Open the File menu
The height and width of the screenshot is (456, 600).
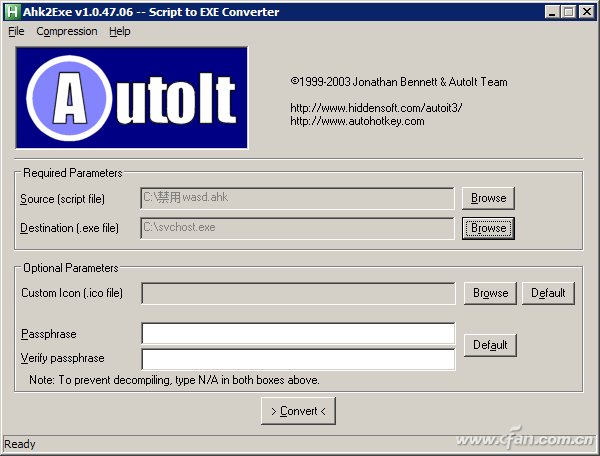coord(16,31)
